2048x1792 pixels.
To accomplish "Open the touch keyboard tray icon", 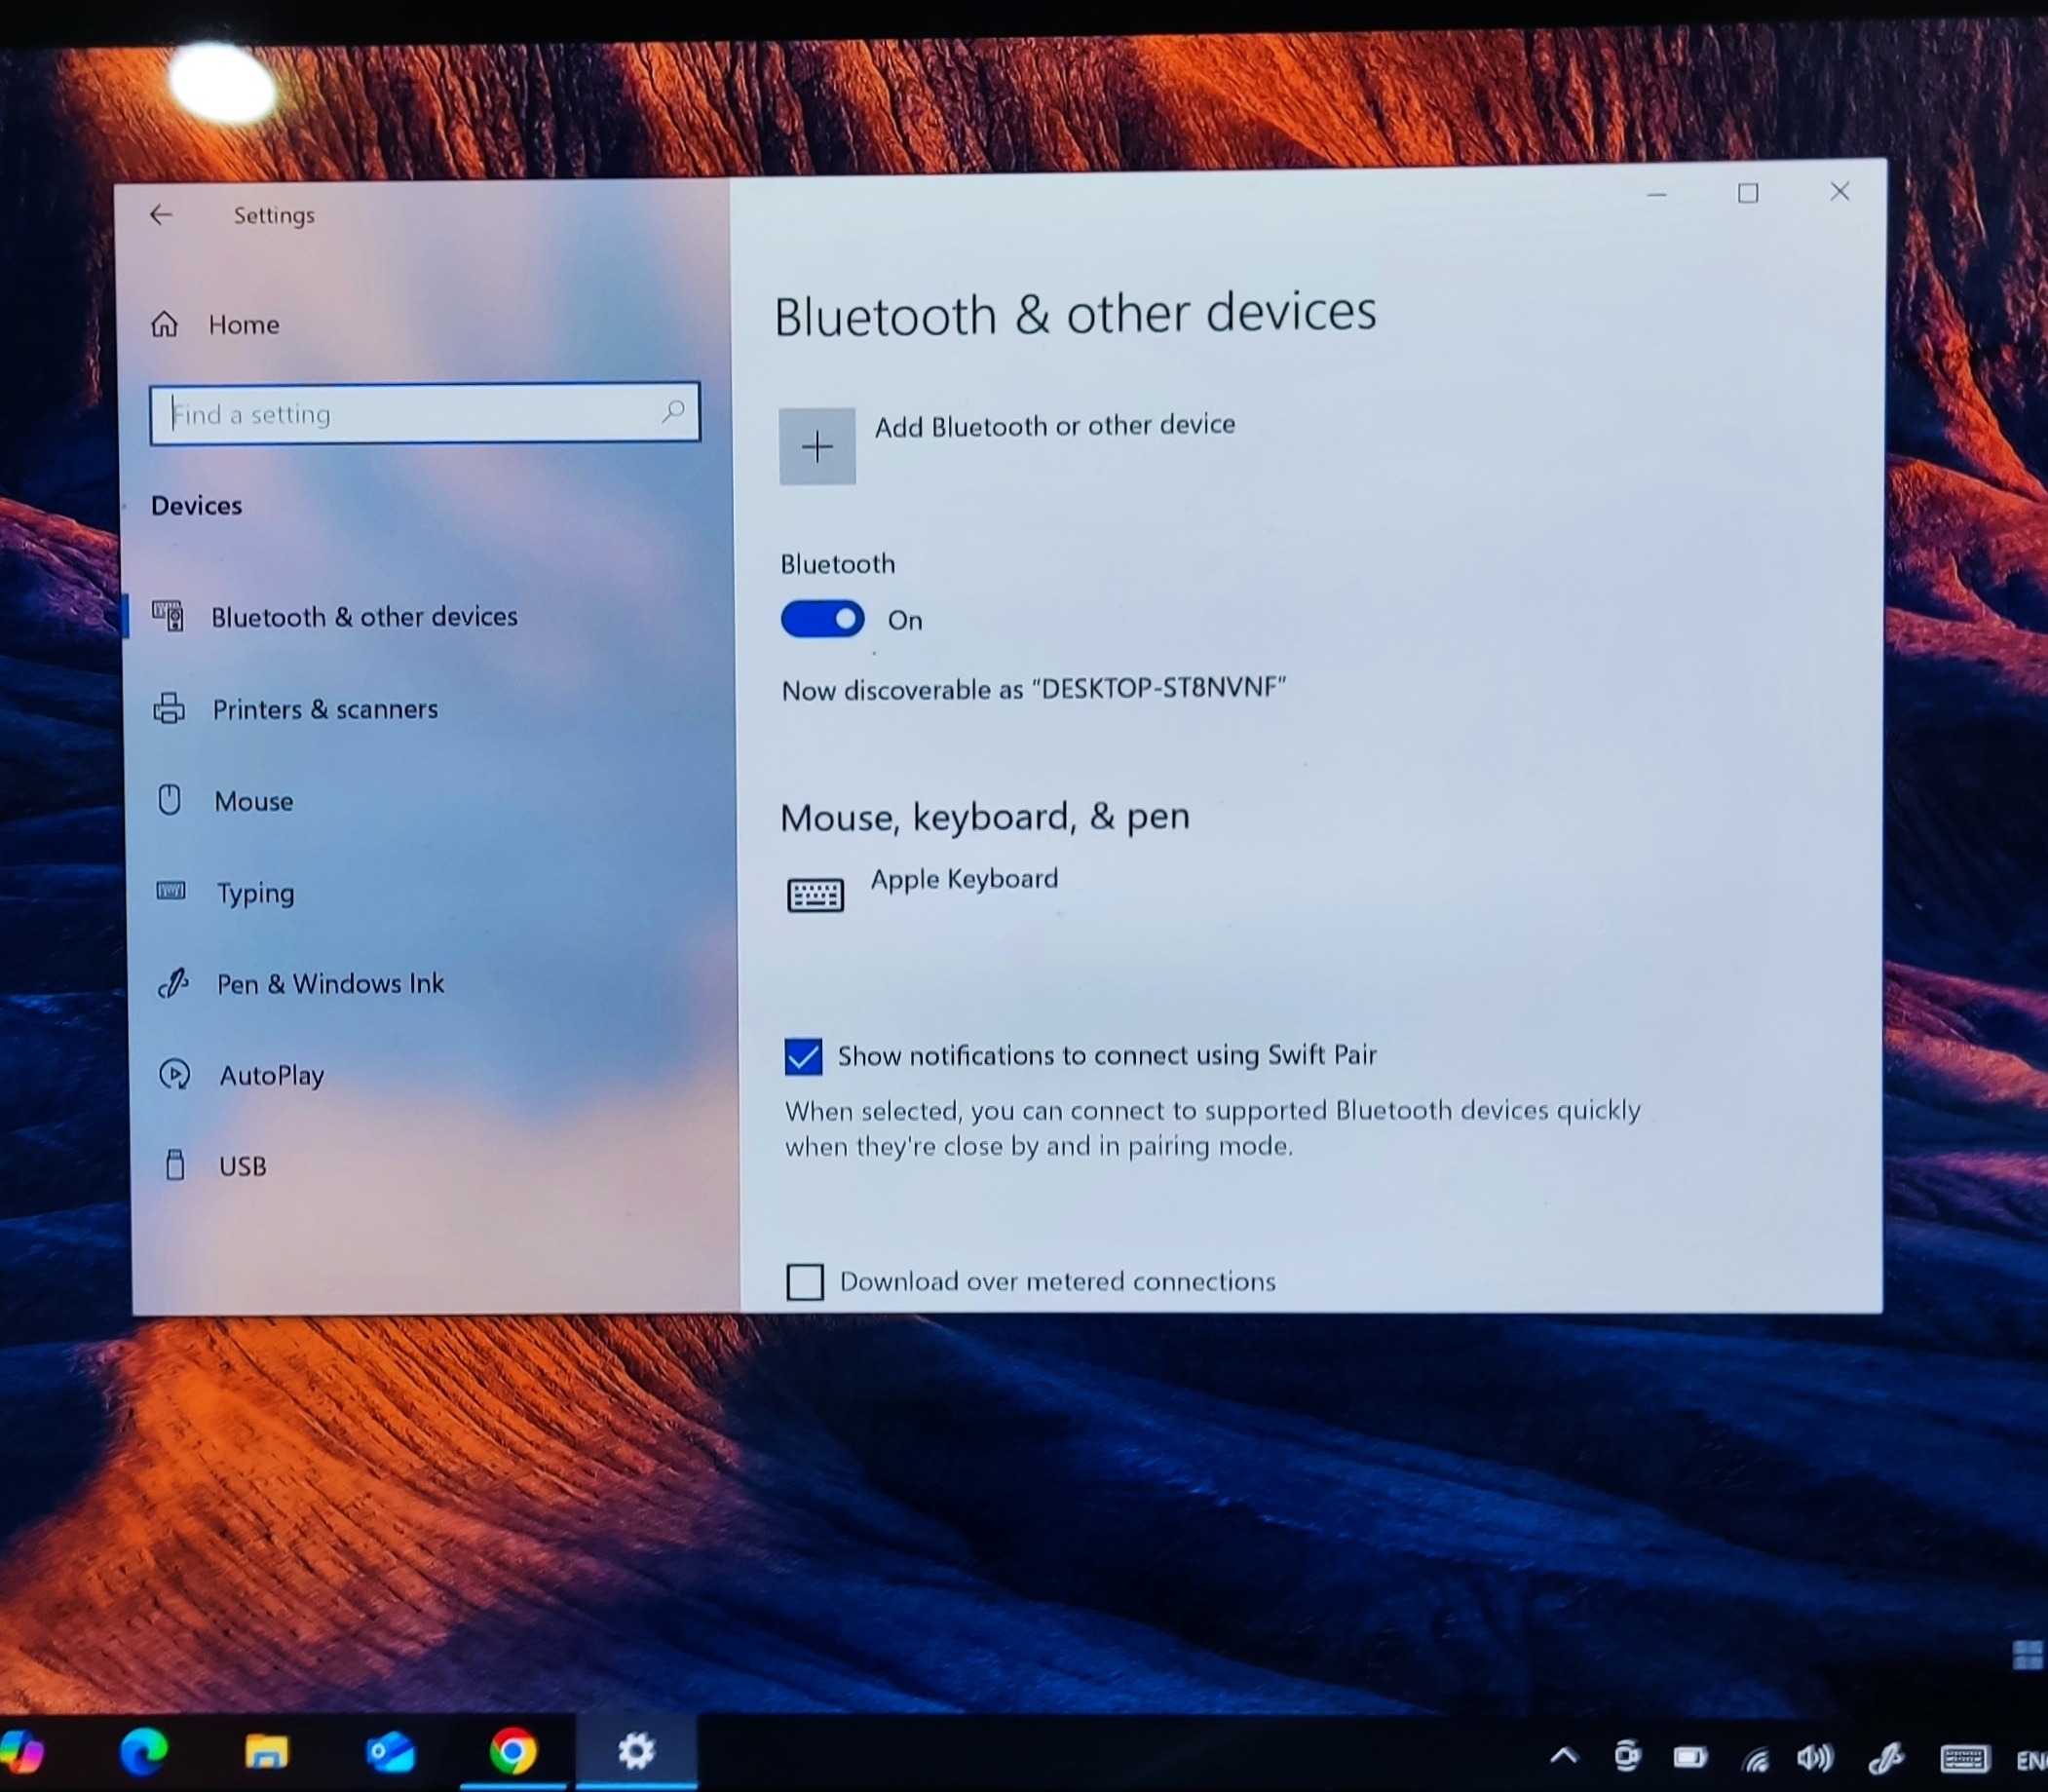I will 1963,1757.
